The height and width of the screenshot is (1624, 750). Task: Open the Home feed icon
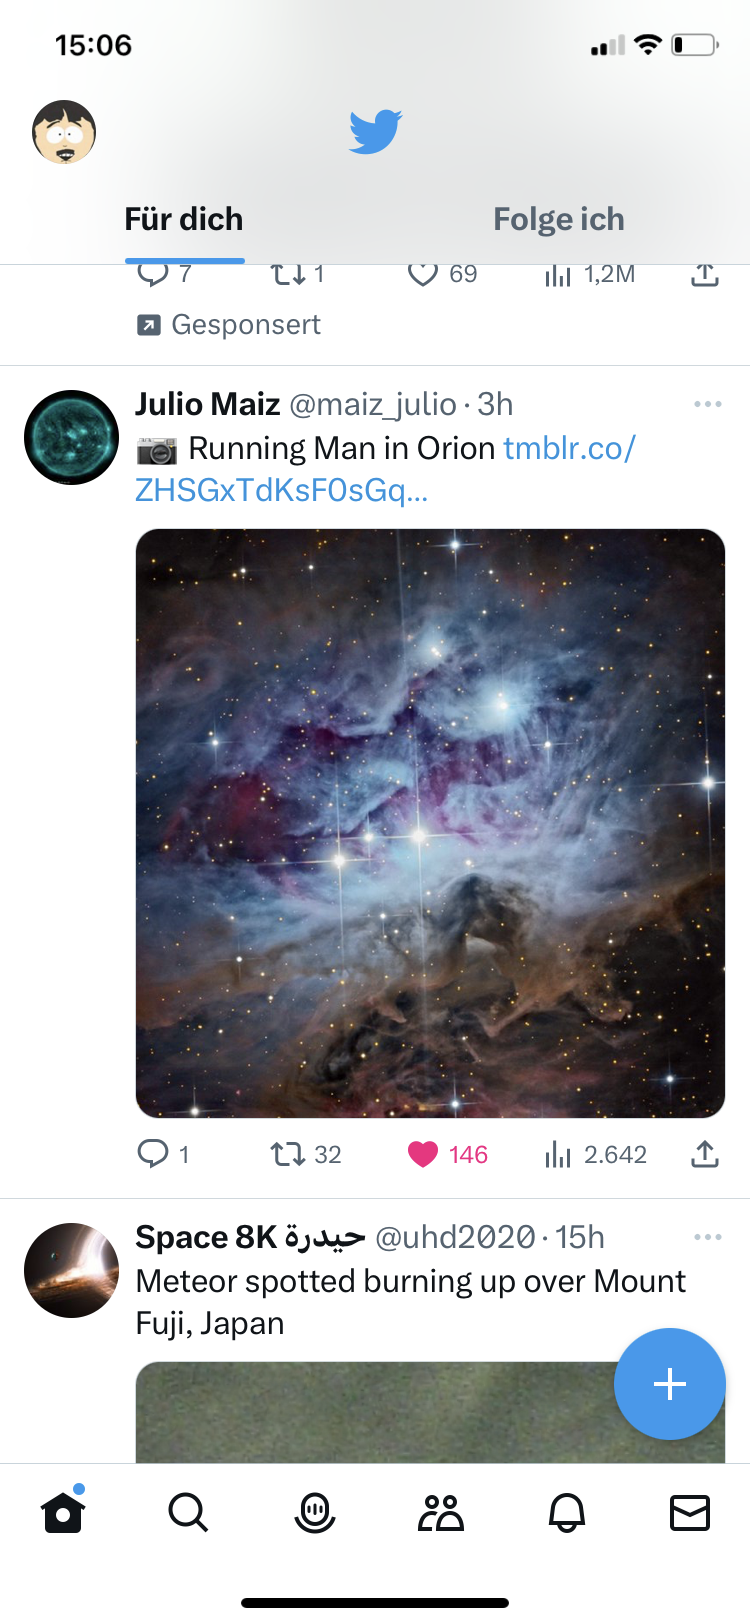click(x=62, y=1512)
